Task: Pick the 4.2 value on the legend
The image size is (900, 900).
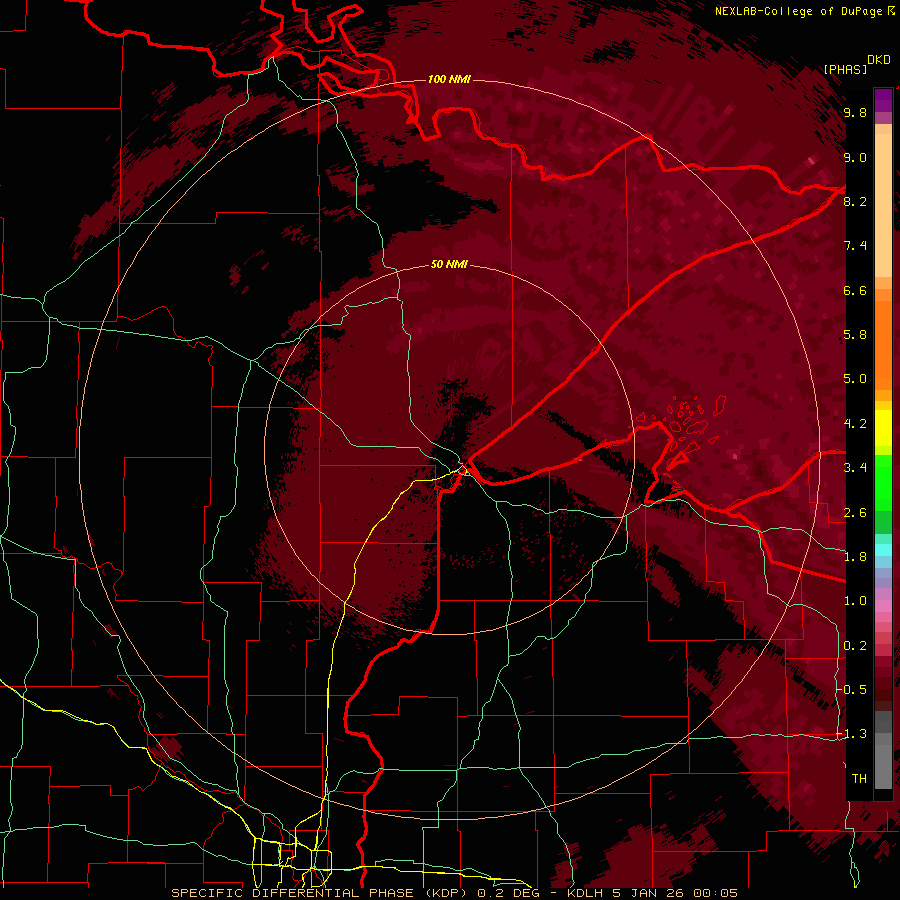Action: 855,424
